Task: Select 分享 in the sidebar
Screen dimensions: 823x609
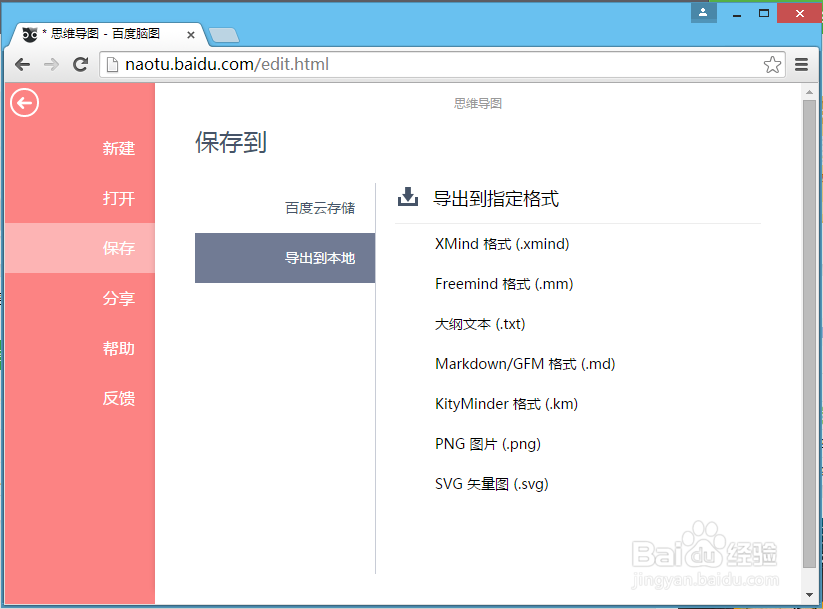Action: click(x=80, y=298)
